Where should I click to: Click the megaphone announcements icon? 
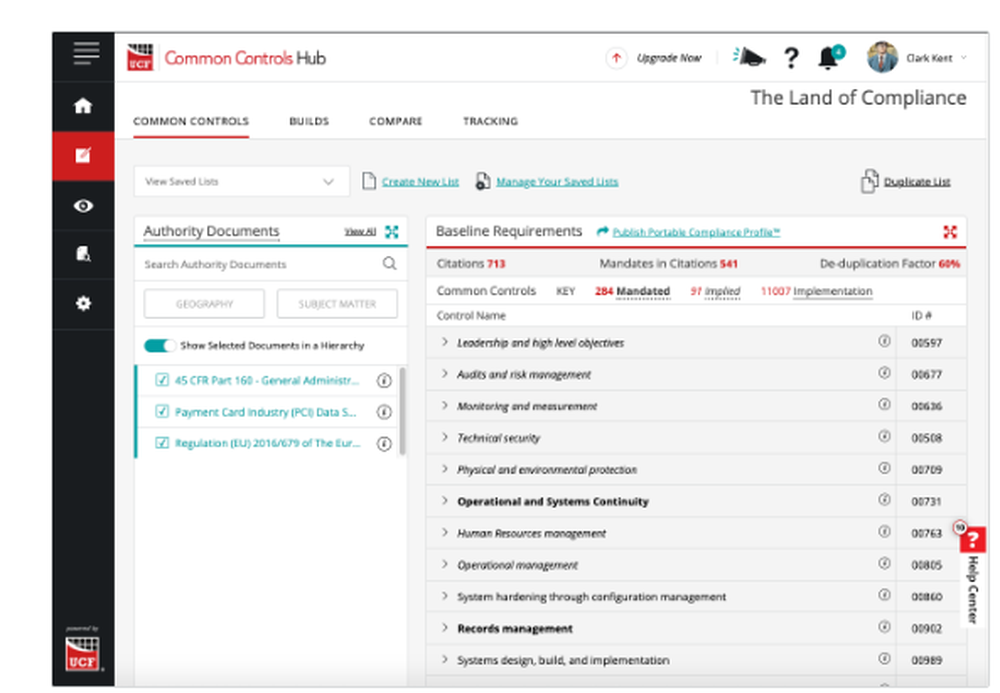[x=749, y=57]
